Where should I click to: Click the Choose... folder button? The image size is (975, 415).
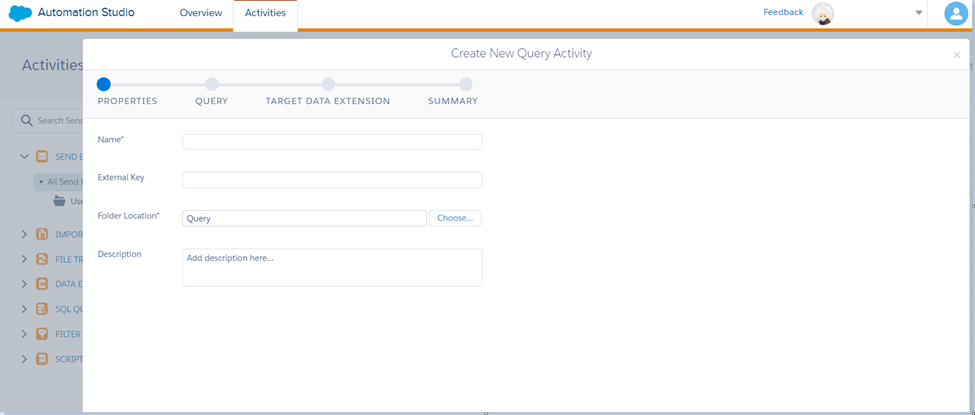point(455,218)
